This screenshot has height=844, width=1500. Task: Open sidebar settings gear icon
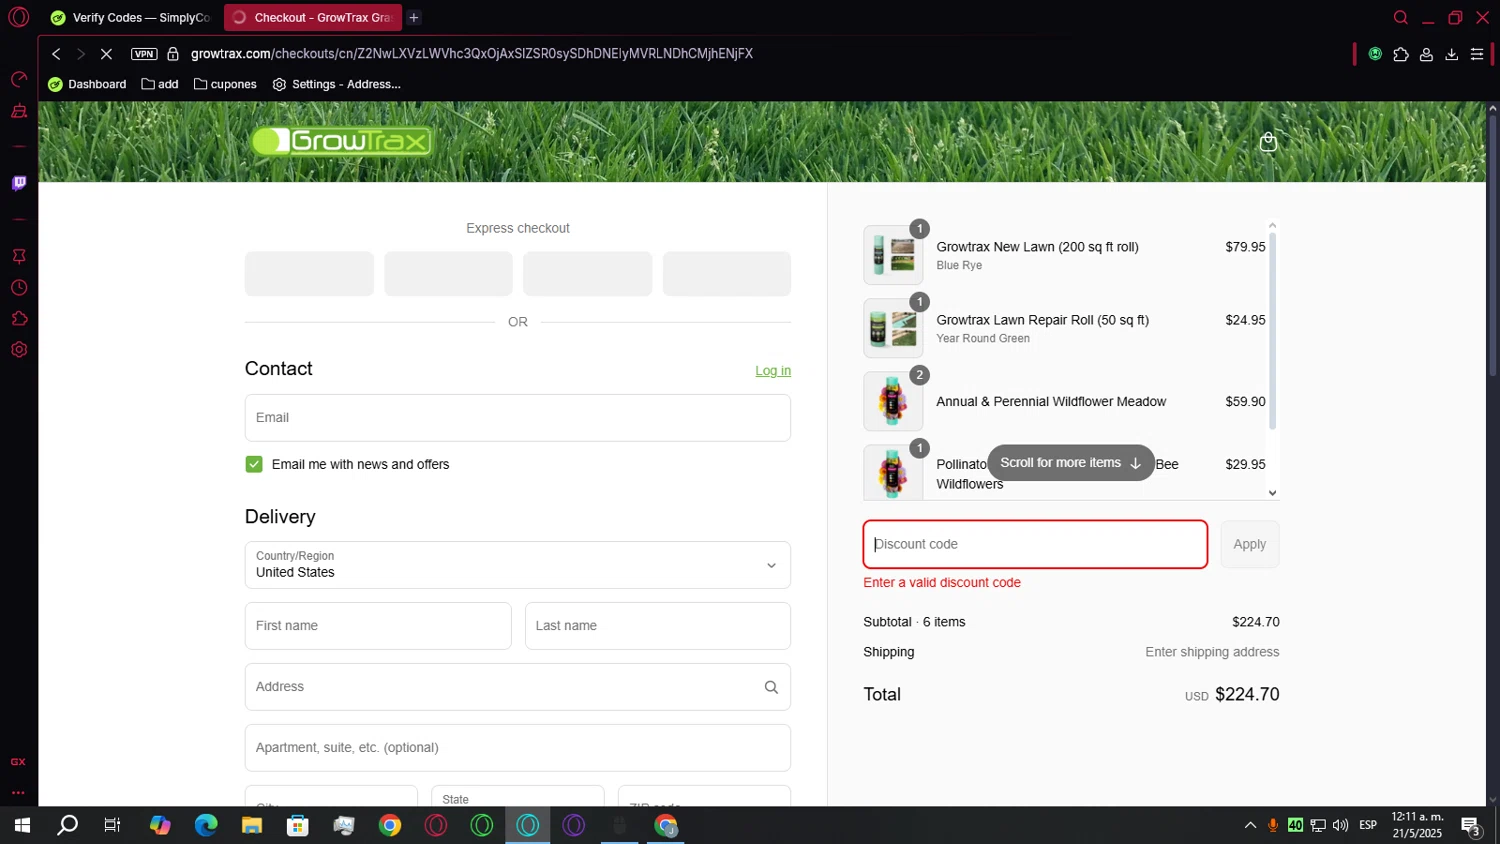18,350
